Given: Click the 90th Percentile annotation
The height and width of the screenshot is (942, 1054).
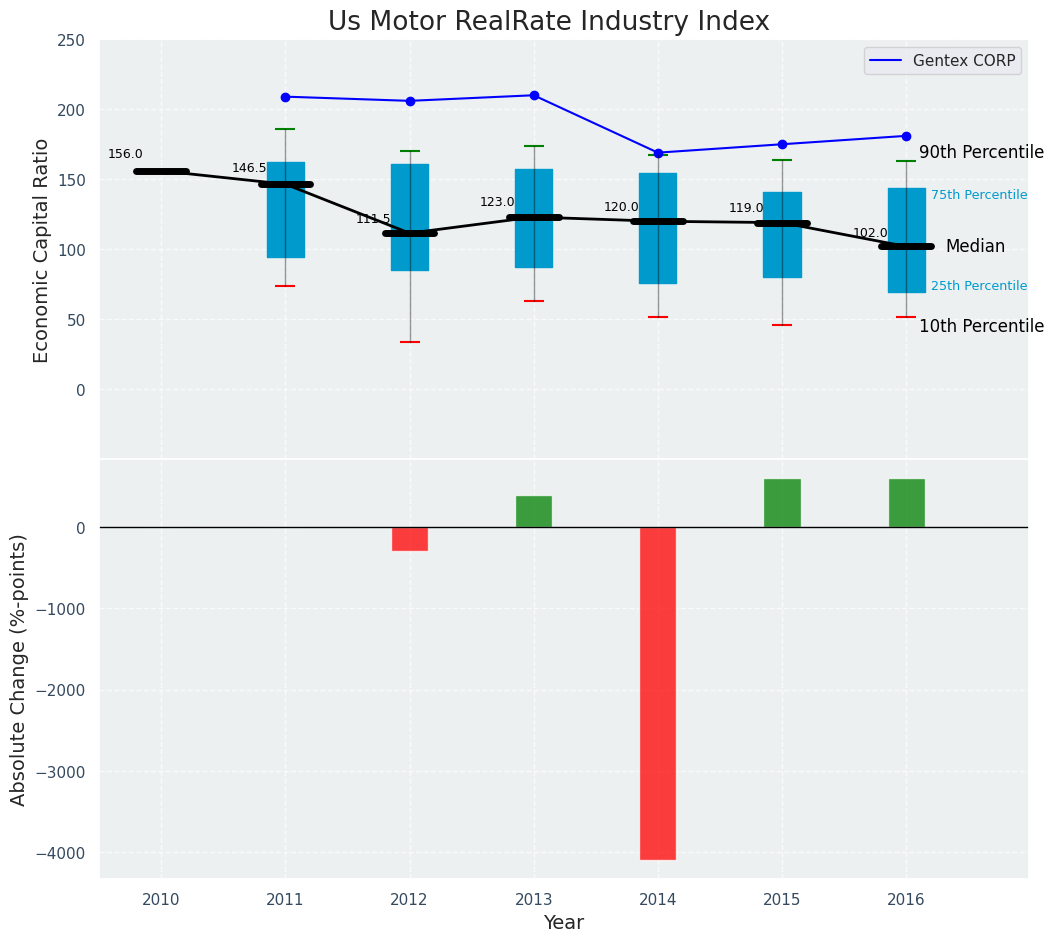Looking at the screenshot, I should (980, 153).
